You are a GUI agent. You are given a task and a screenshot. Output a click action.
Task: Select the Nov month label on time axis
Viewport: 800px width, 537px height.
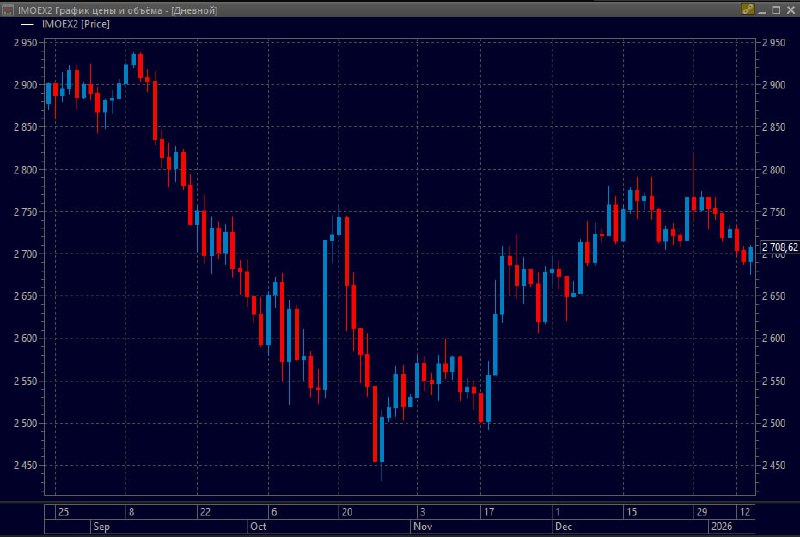coord(421,525)
